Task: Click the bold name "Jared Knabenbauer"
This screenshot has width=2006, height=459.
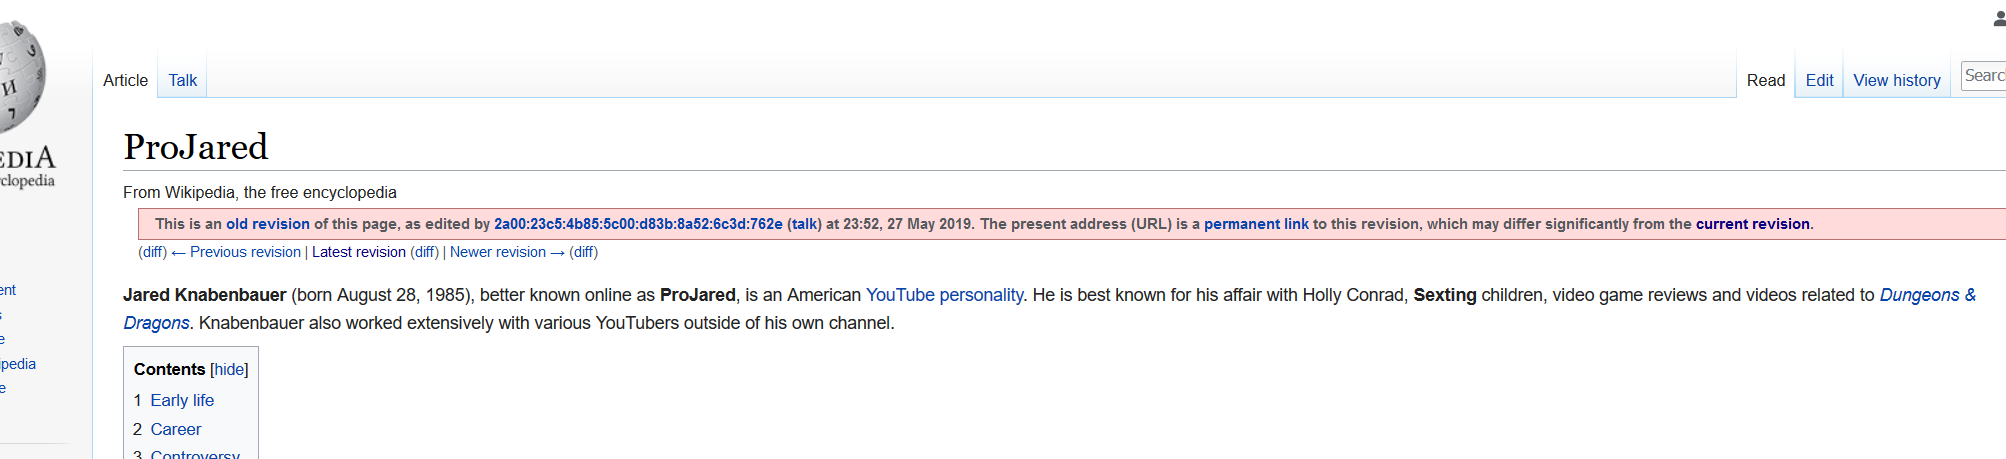Action: (205, 295)
